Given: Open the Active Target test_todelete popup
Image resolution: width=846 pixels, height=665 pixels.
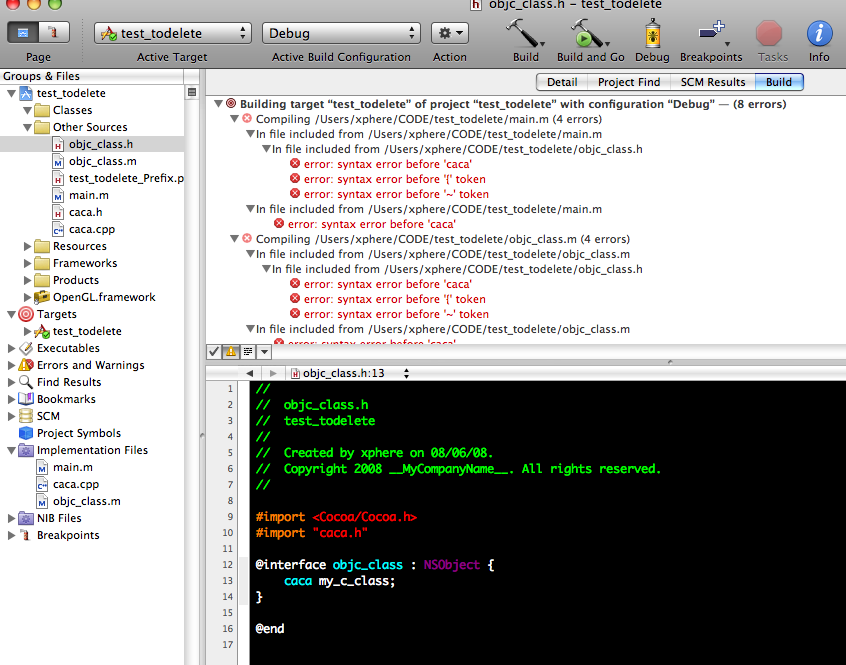Looking at the screenshot, I should point(173,33).
